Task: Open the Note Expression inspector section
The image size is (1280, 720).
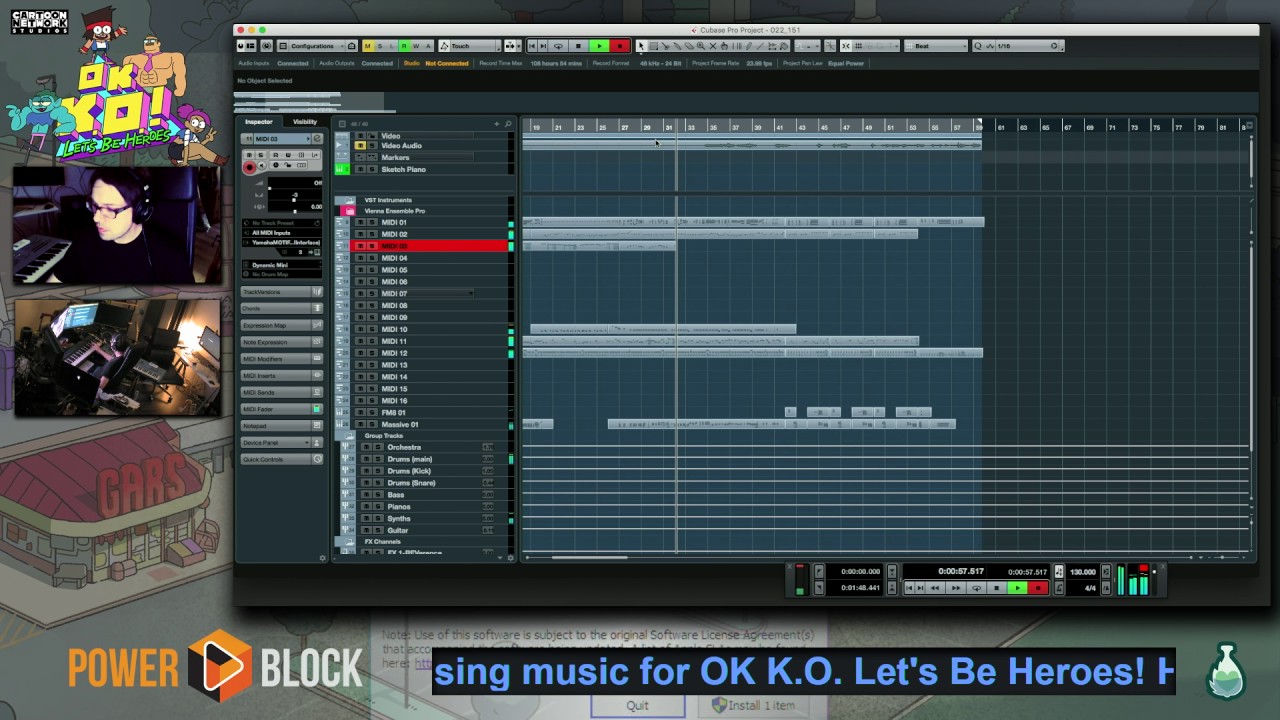Action: (x=282, y=342)
